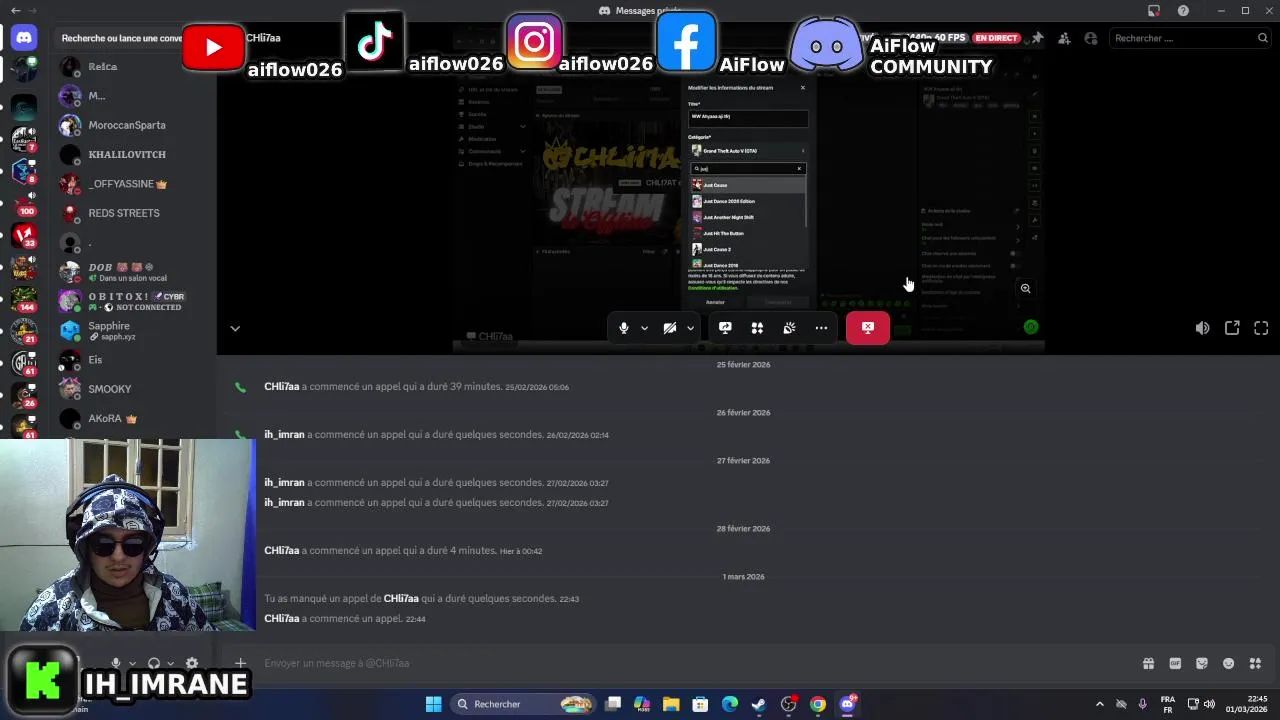Open the sticker picker
This screenshot has height=720, width=1280.
tap(1202, 663)
